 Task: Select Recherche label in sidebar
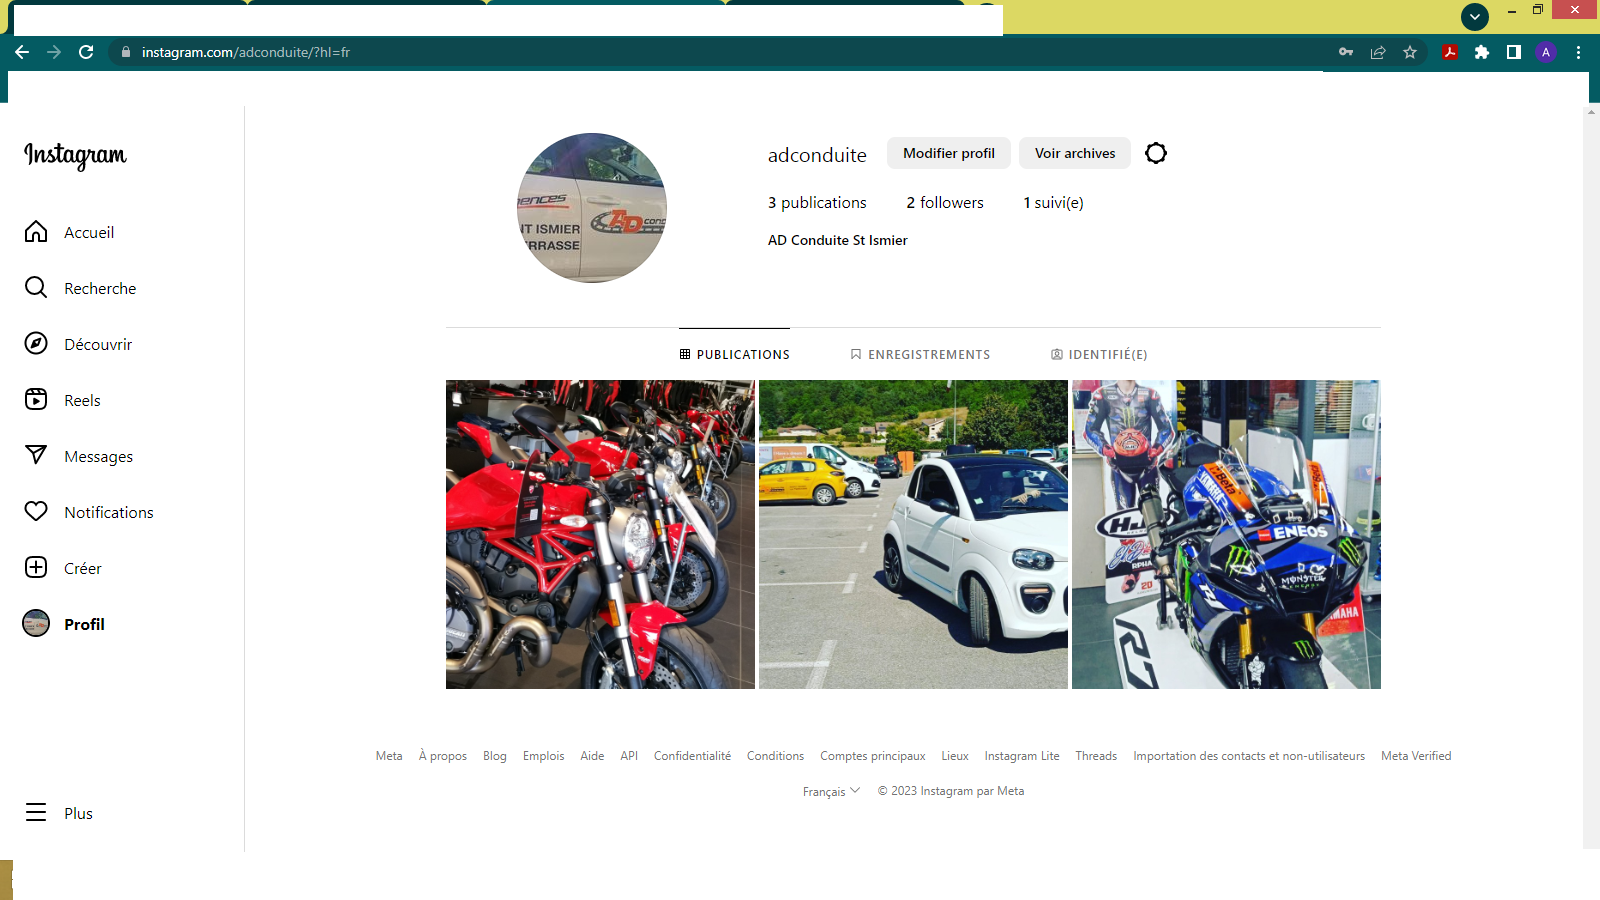tap(100, 288)
